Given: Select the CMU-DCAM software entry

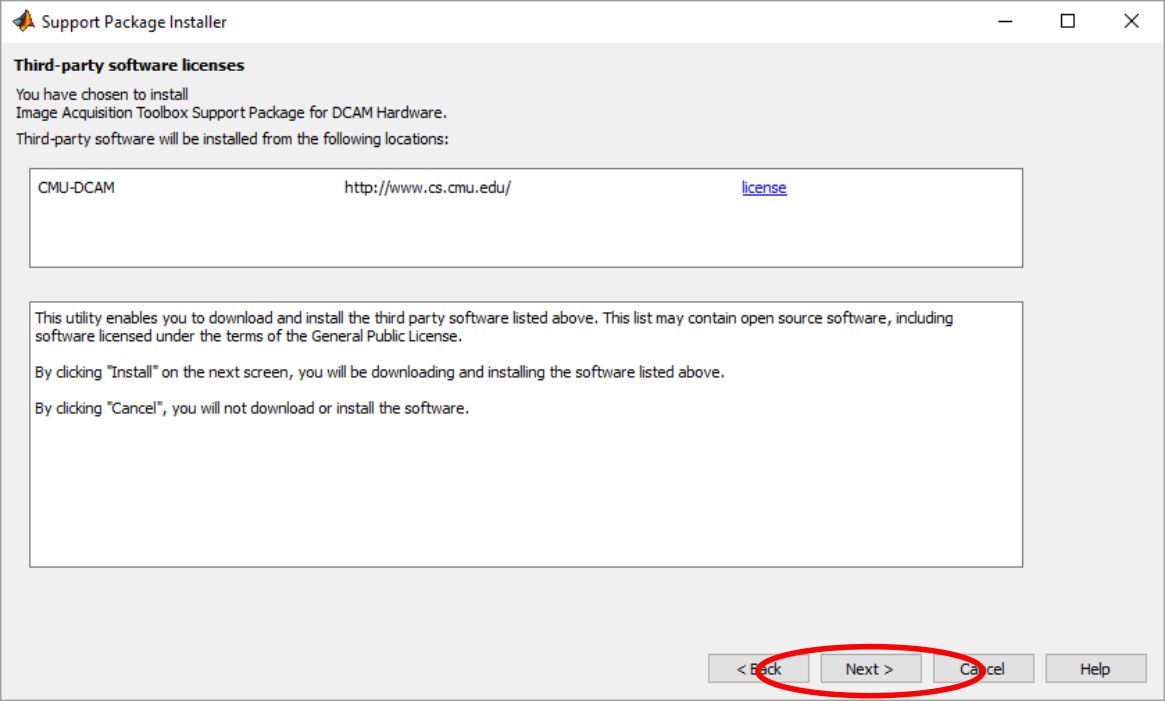Looking at the screenshot, I should point(76,188).
